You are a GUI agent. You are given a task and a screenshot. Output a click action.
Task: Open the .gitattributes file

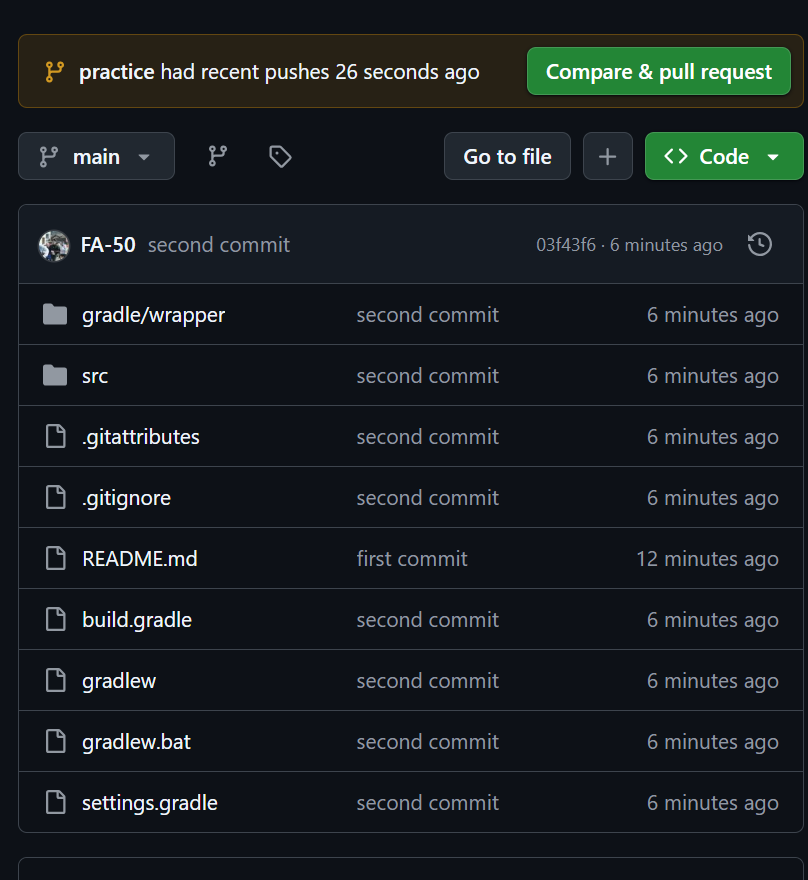(140, 437)
